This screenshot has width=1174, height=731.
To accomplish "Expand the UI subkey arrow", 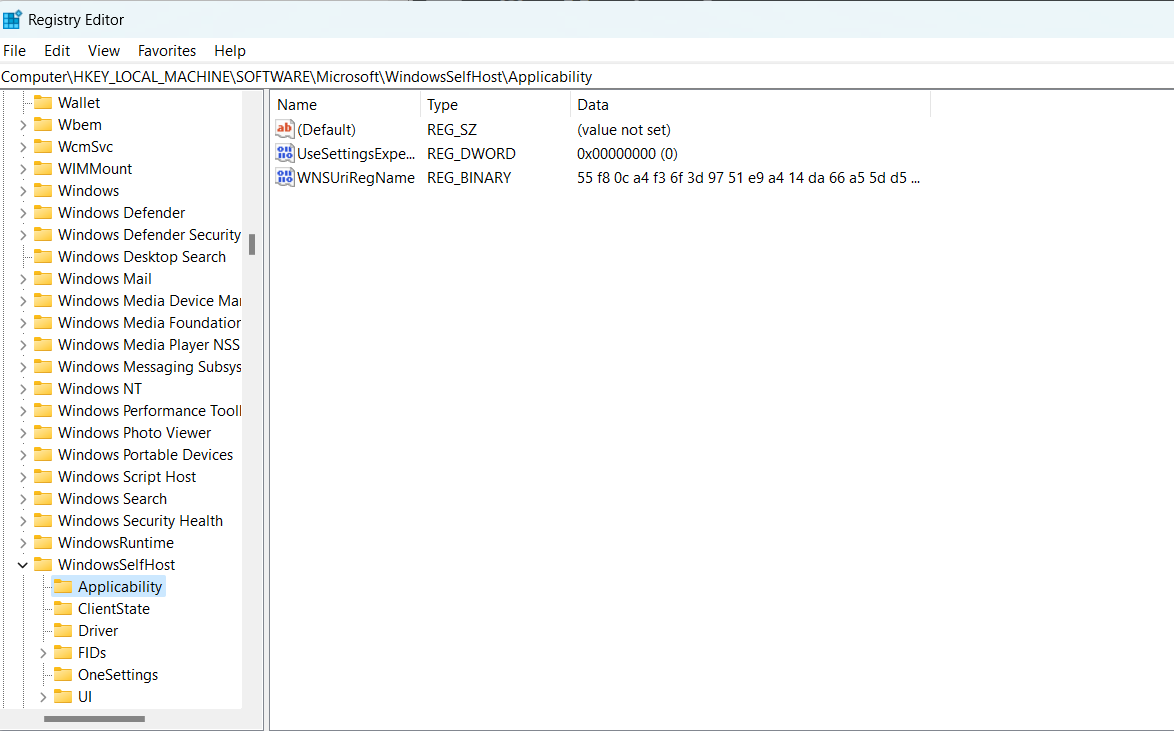I will (43, 697).
